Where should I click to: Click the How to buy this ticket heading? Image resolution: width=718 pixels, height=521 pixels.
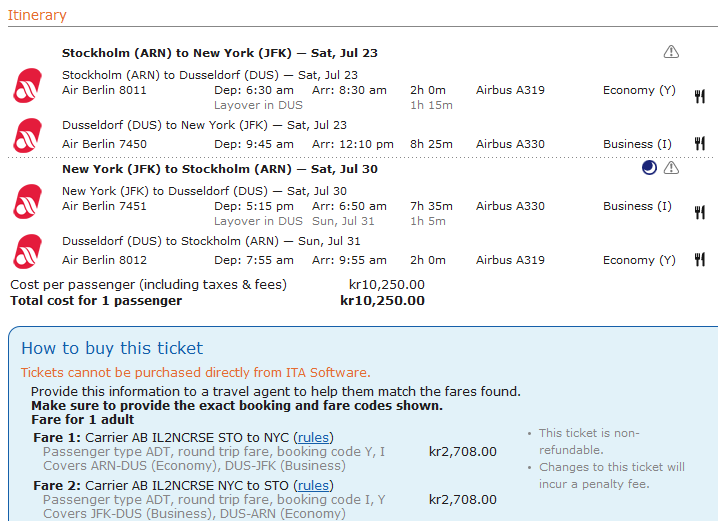coord(112,348)
